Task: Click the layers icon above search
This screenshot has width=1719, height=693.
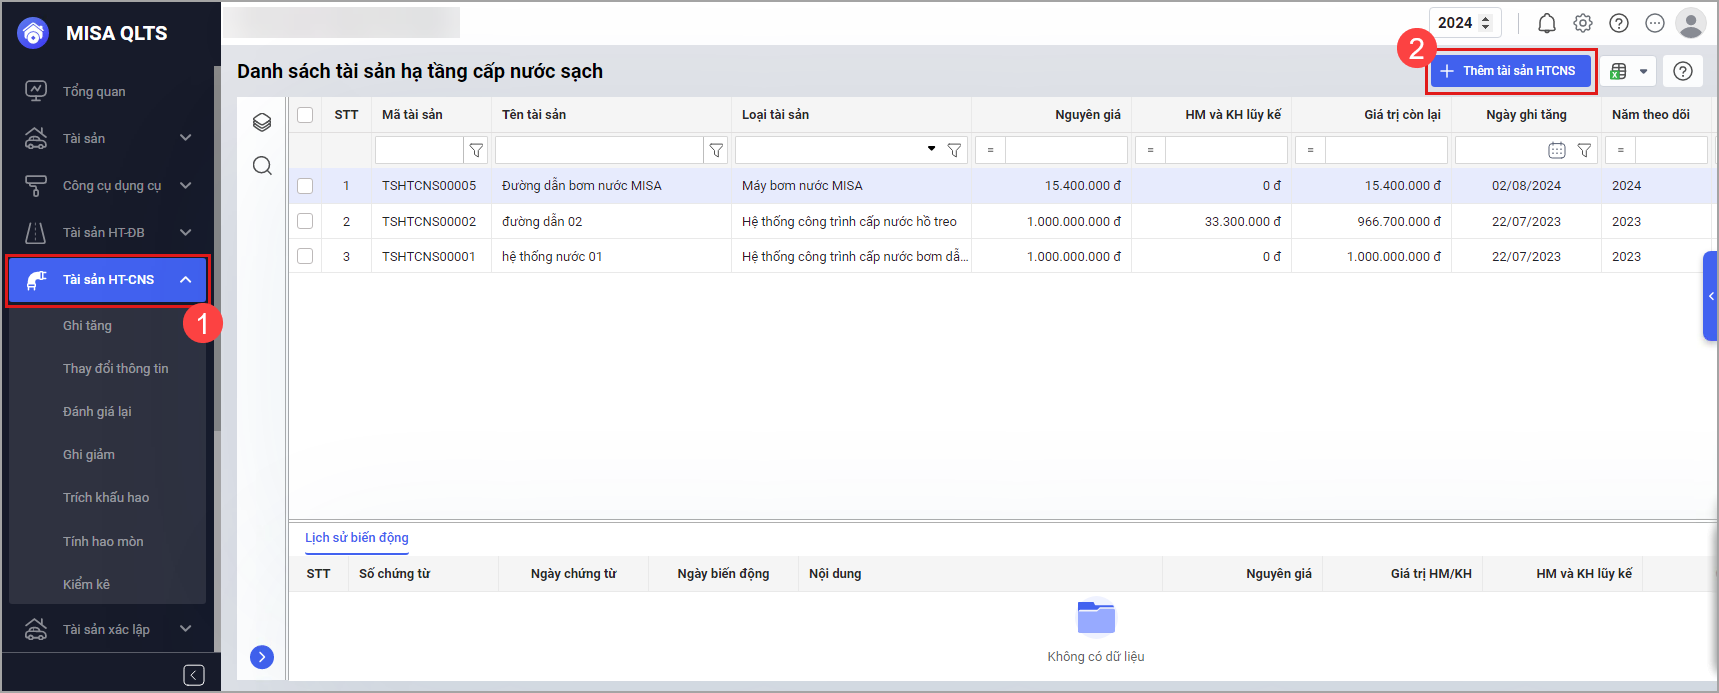Action: coord(262,122)
